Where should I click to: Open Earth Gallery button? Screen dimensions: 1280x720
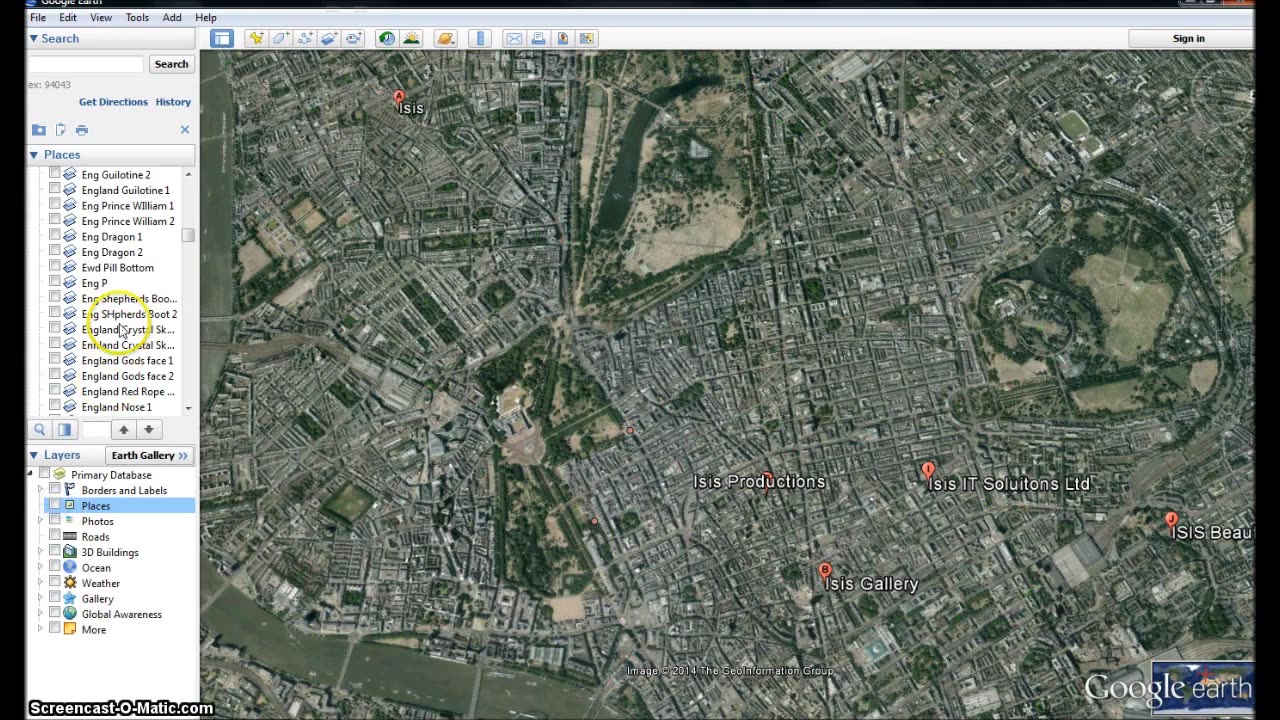(x=150, y=455)
